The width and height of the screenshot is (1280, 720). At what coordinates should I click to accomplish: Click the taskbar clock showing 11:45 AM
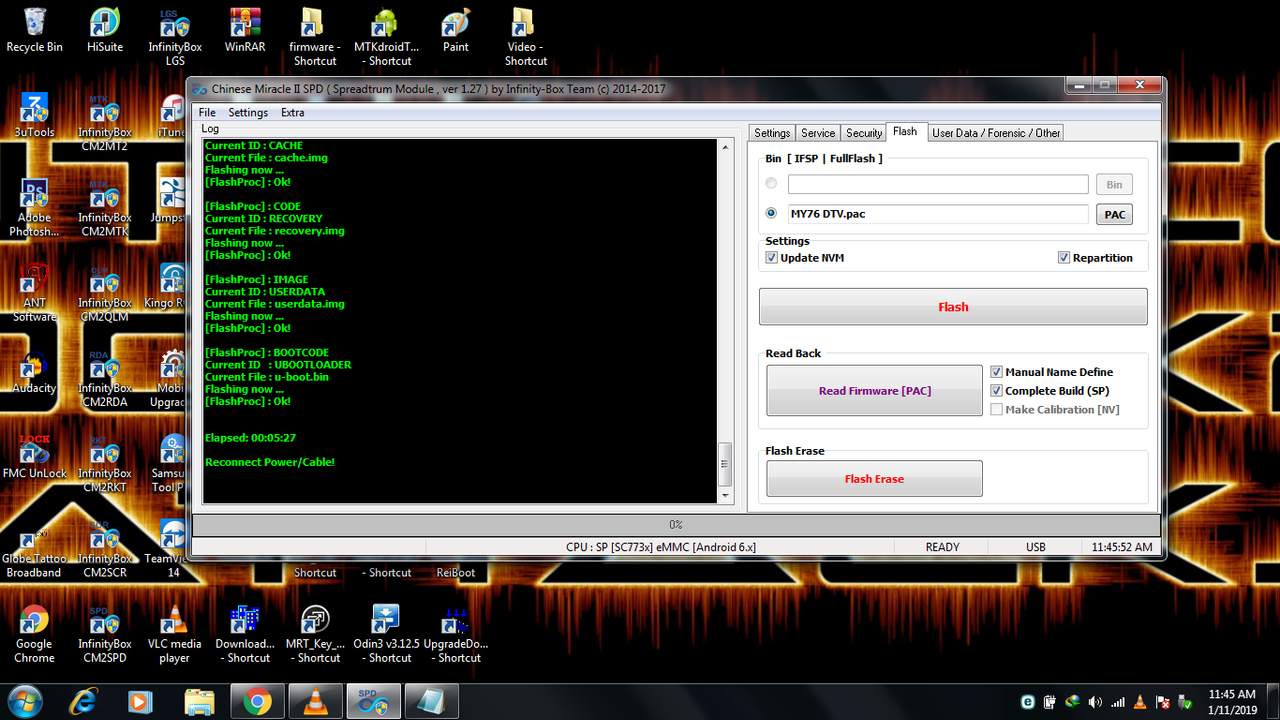click(1231, 701)
